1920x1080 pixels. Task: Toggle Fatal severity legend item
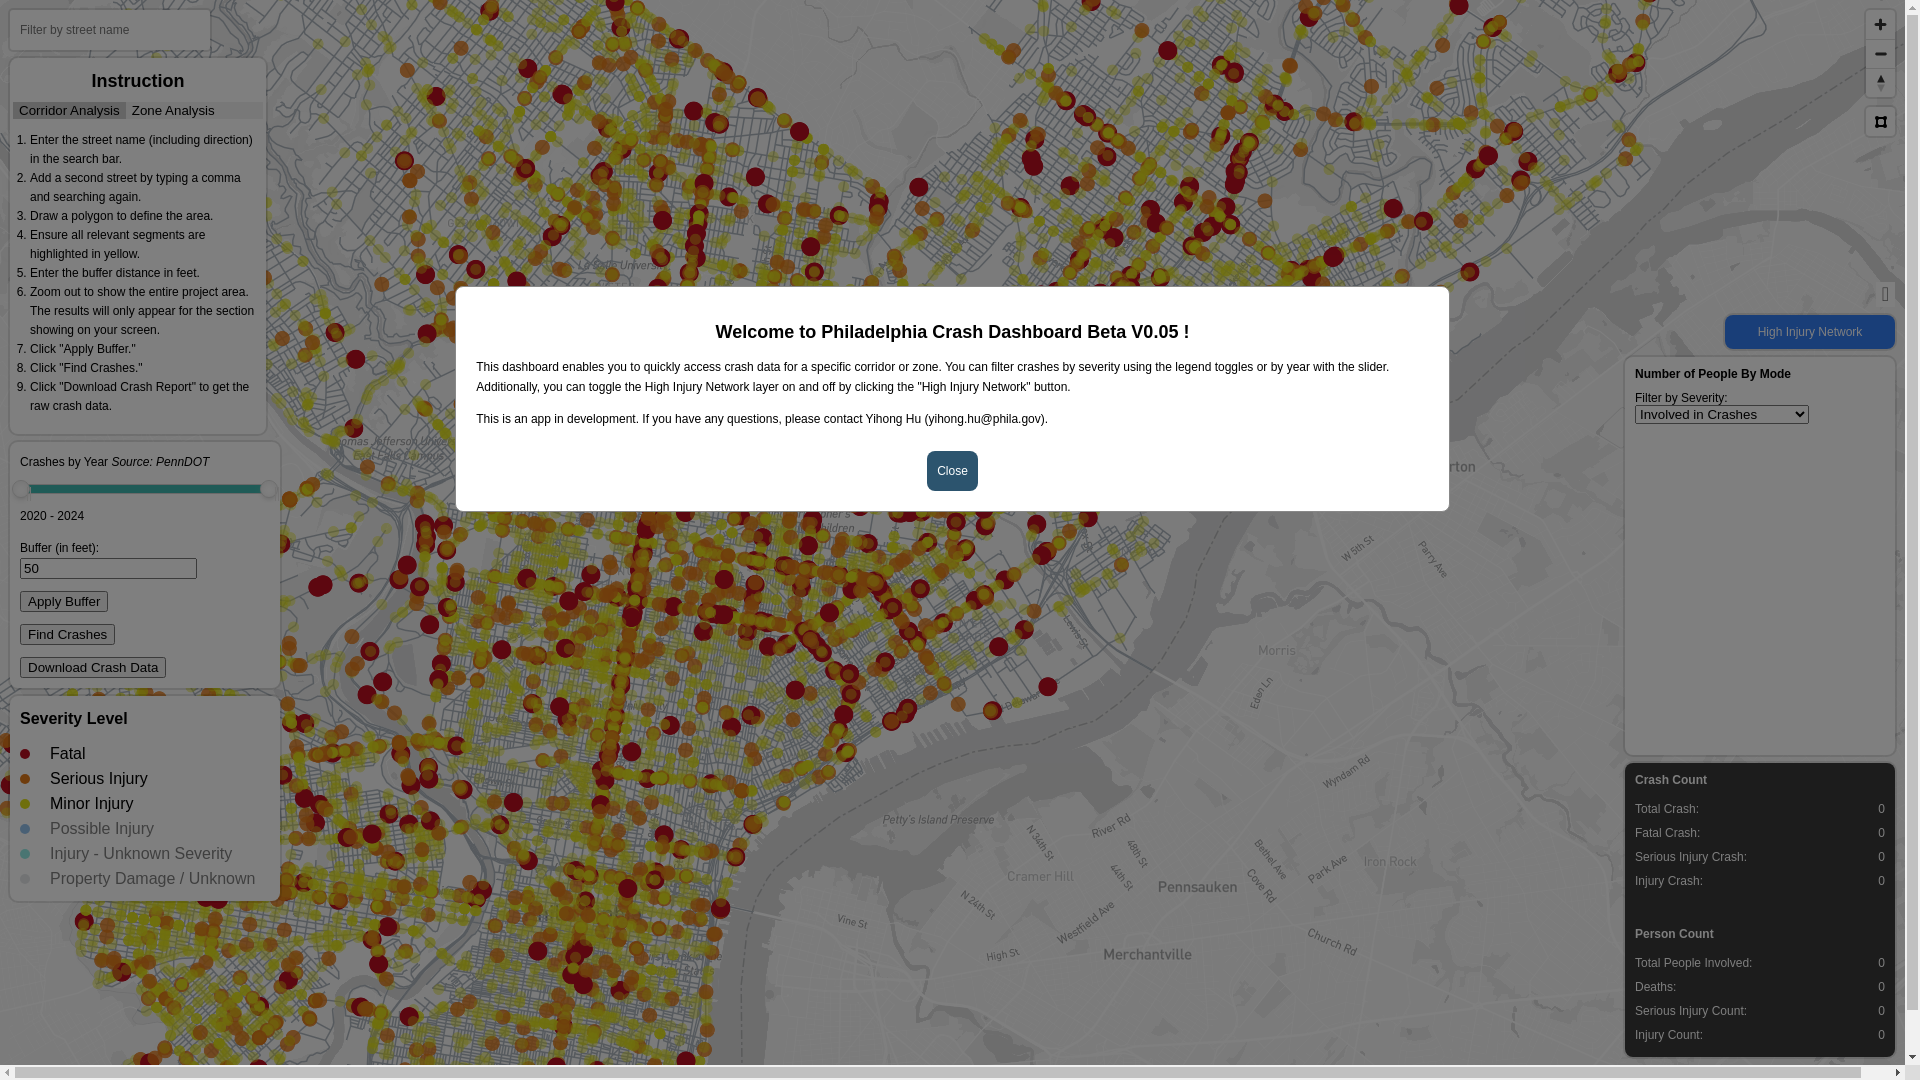tap(67, 754)
